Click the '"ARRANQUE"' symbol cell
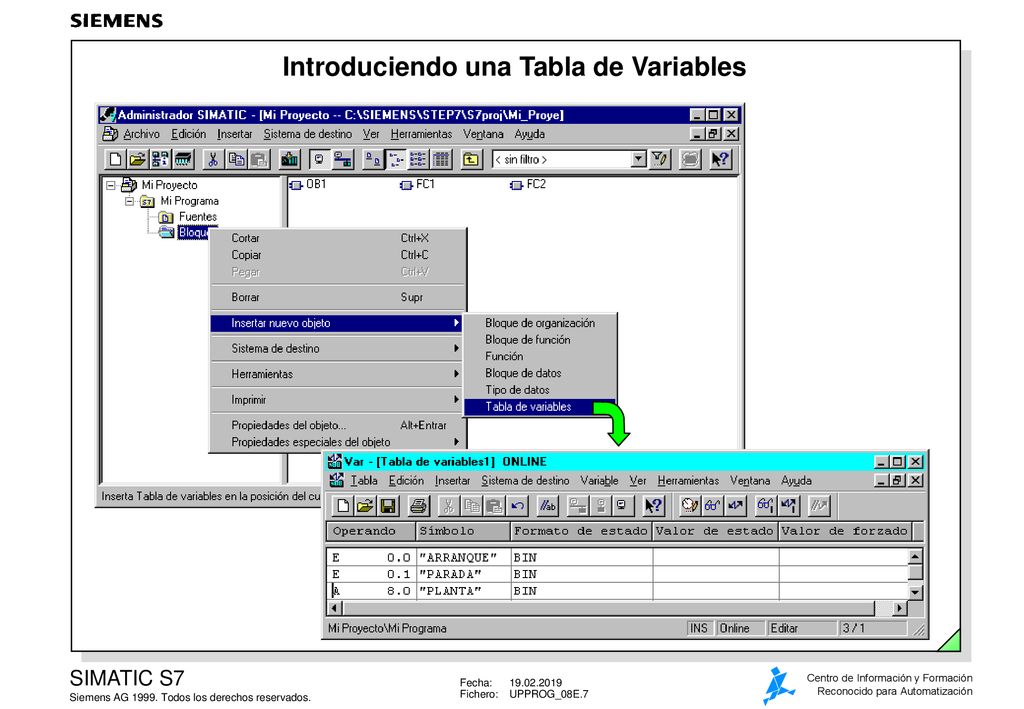Screen dimensions: 1024x709 coord(463,558)
